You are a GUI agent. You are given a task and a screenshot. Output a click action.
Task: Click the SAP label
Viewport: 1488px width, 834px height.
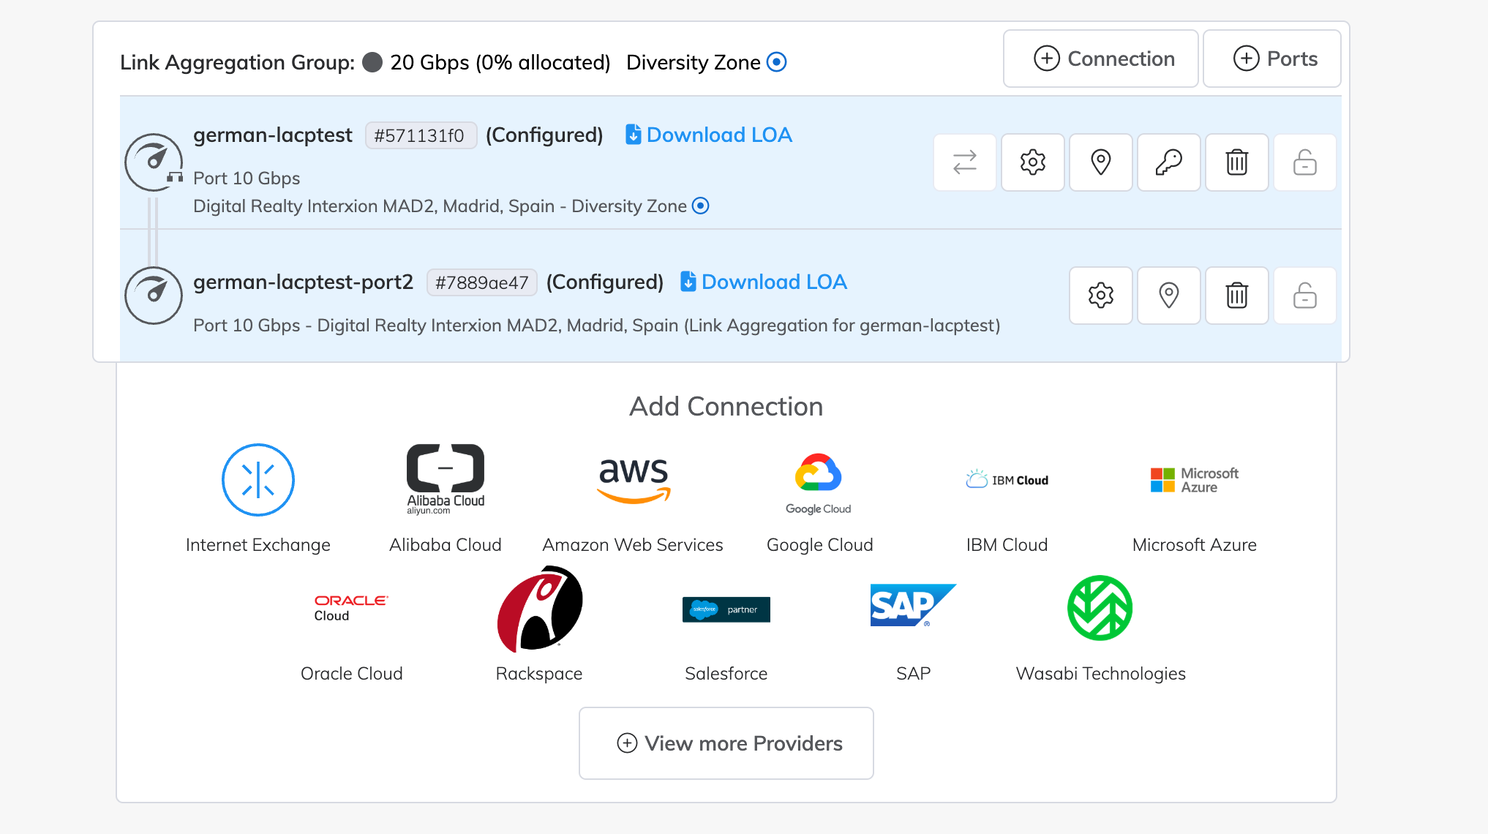pyautogui.click(x=913, y=674)
